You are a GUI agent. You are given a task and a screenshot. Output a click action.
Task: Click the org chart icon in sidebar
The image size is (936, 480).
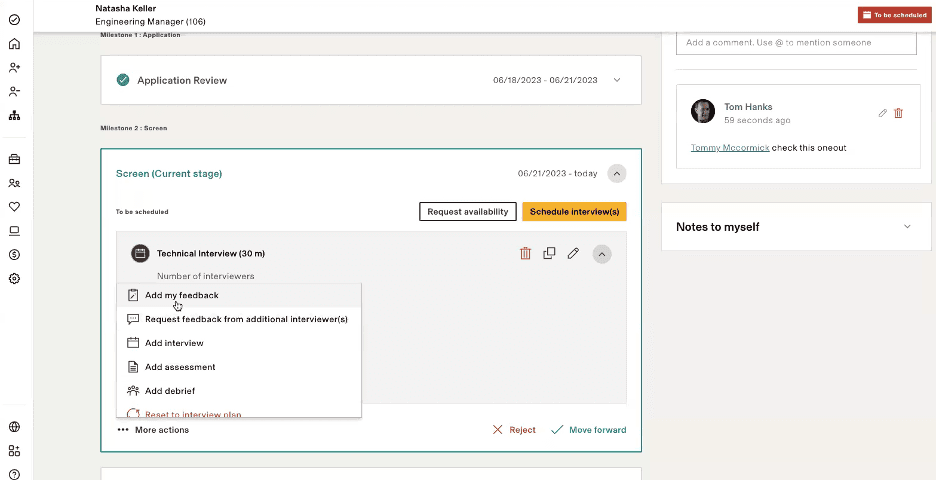(14, 115)
